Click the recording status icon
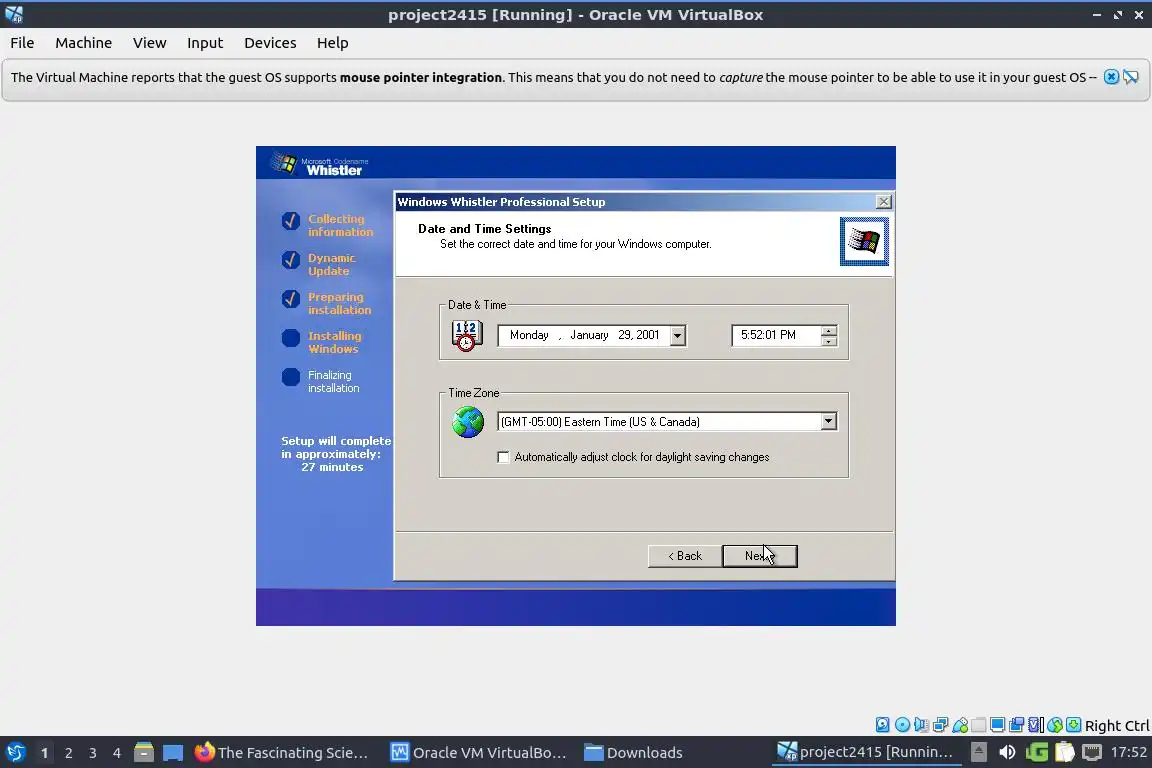The height and width of the screenshot is (768, 1152). (1017, 725)
